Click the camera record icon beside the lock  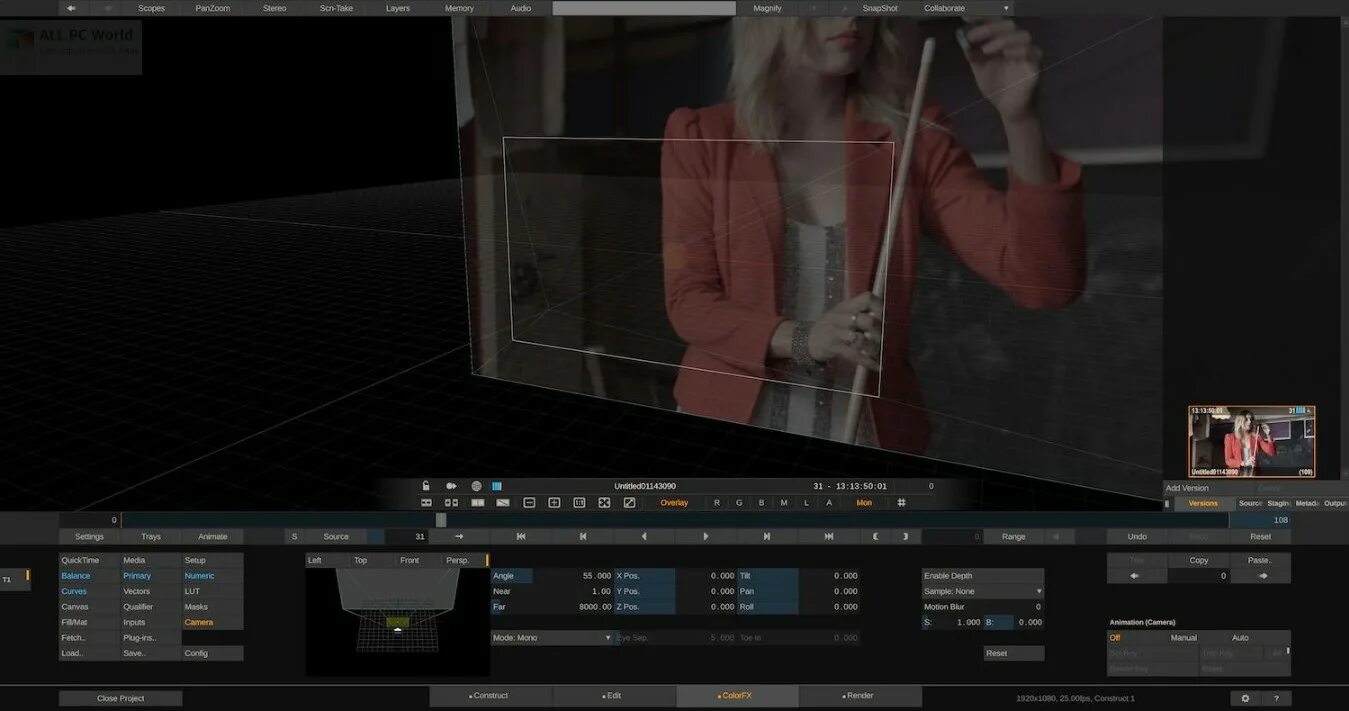click(x=451, y=486)
